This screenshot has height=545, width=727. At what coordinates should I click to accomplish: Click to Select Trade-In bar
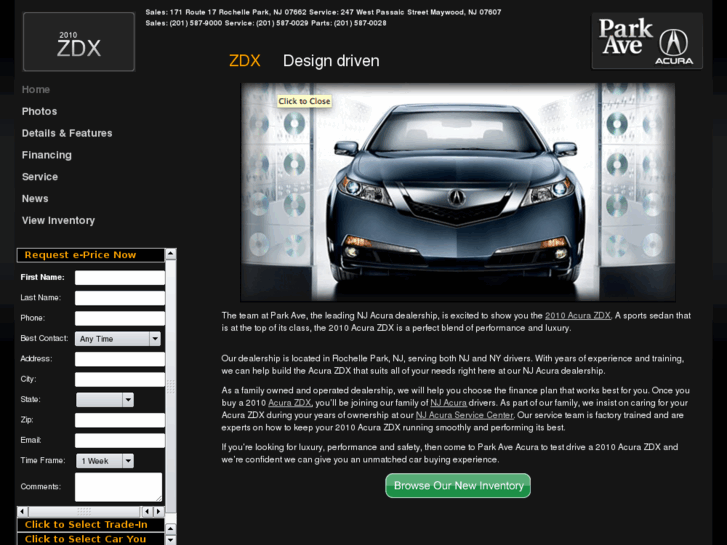pos(90,525)
